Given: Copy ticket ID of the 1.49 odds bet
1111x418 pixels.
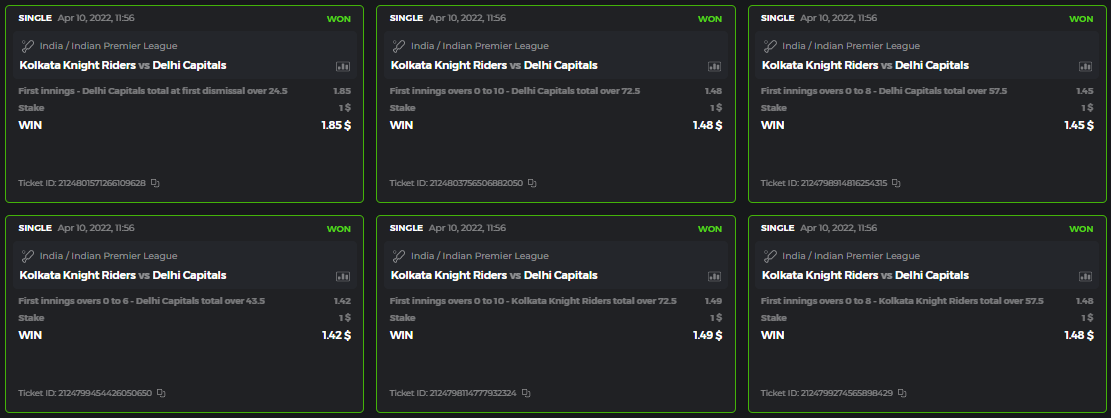Looking at the screenshot, I should click(x=526, y=393).
